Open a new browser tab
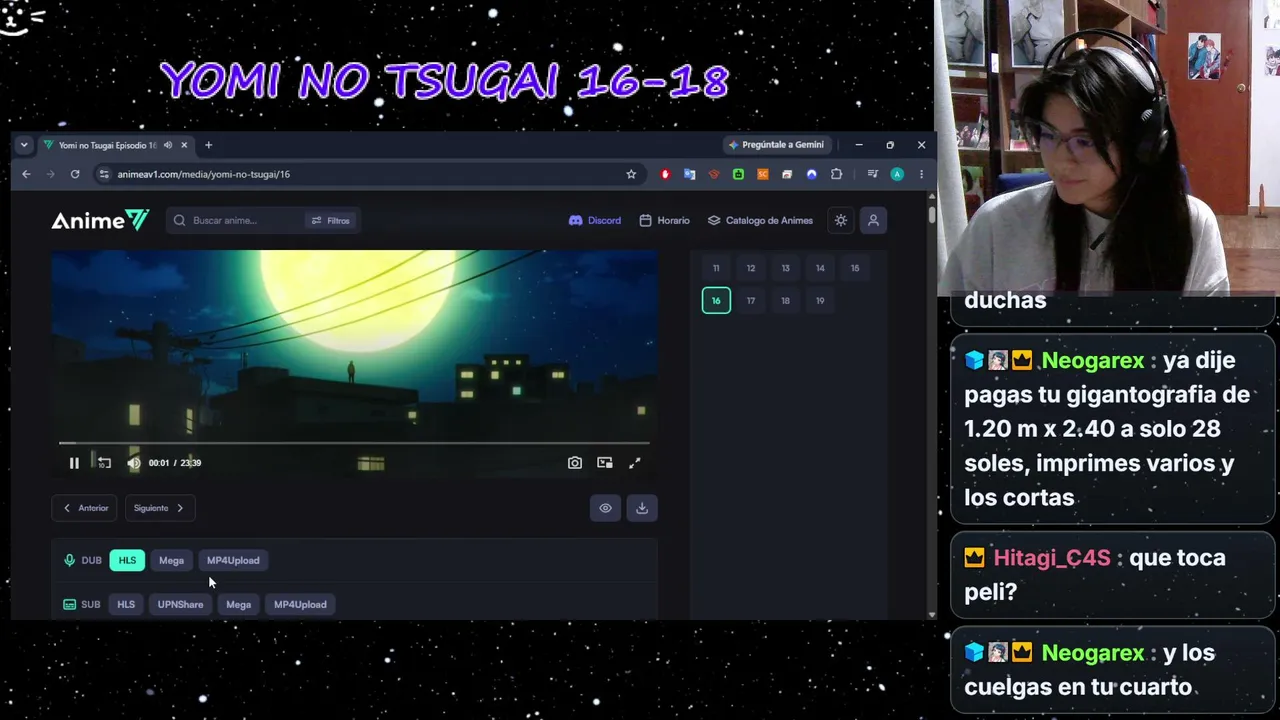 208,145
